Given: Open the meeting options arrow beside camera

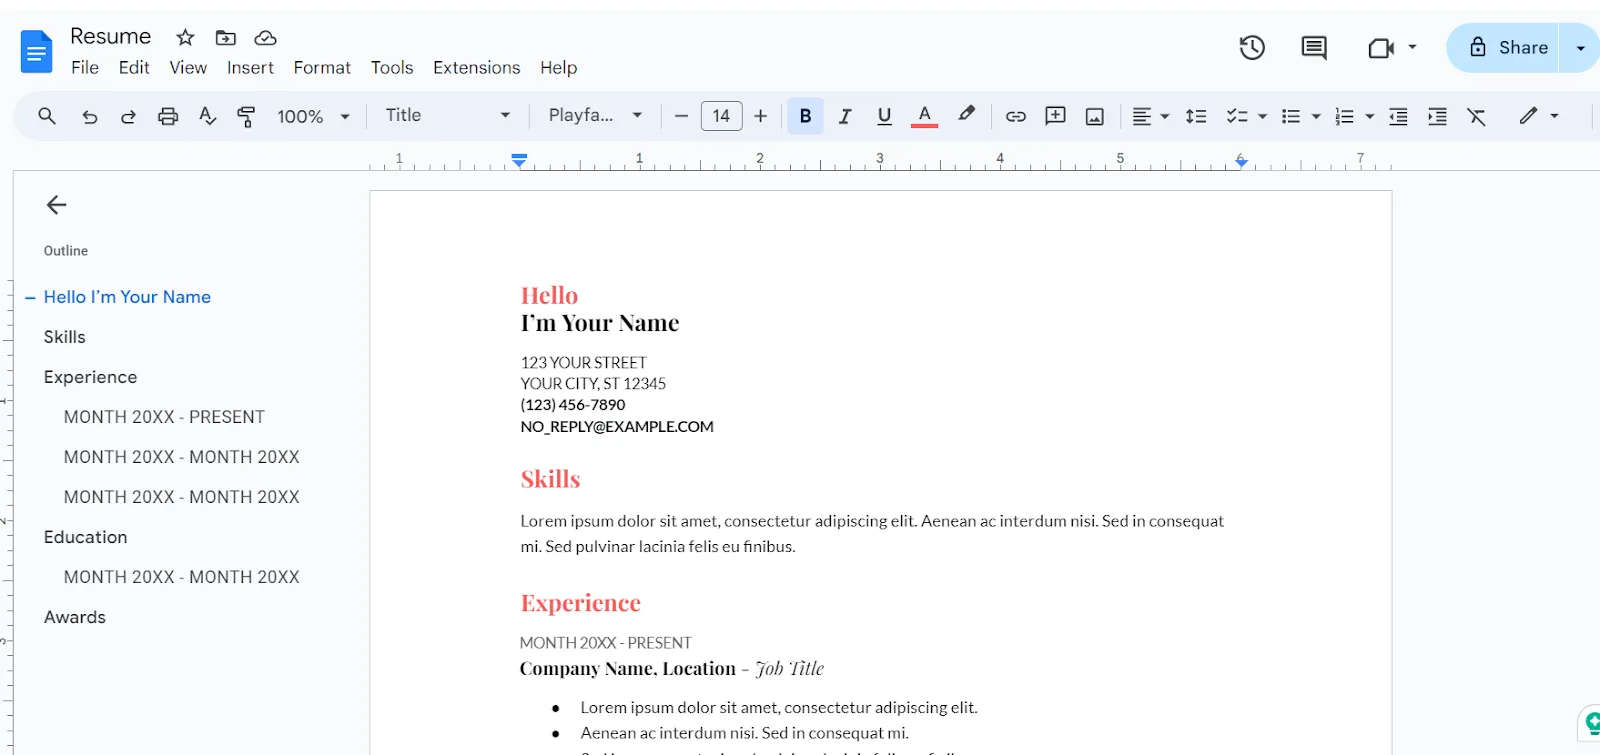Looking at the screenshot, I should coord(1412,47).
